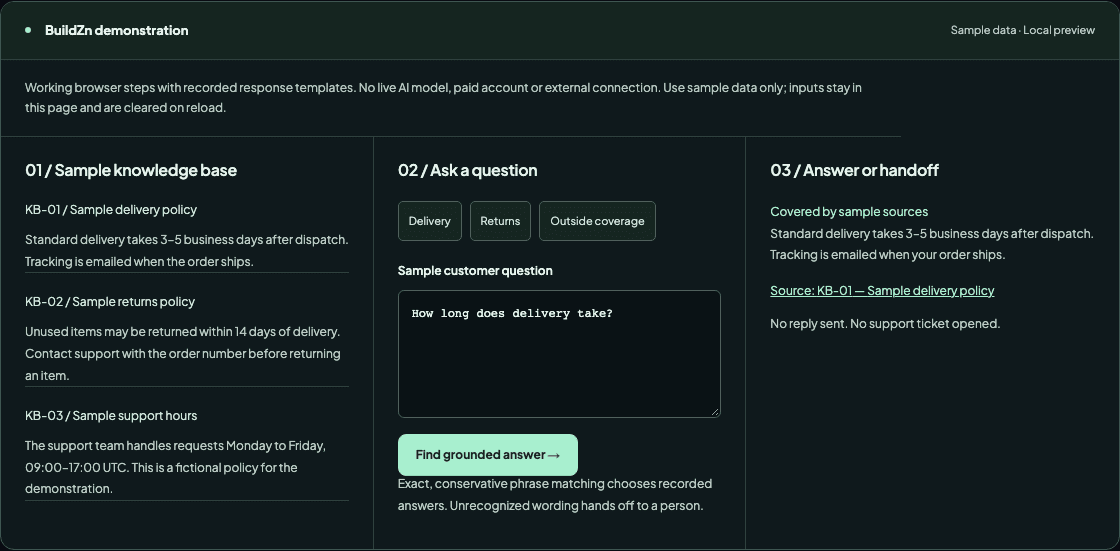Click the KB-03 / Sample support hours title
The width and height of the screenshot is (1120, 551).
tap(111, 415)
